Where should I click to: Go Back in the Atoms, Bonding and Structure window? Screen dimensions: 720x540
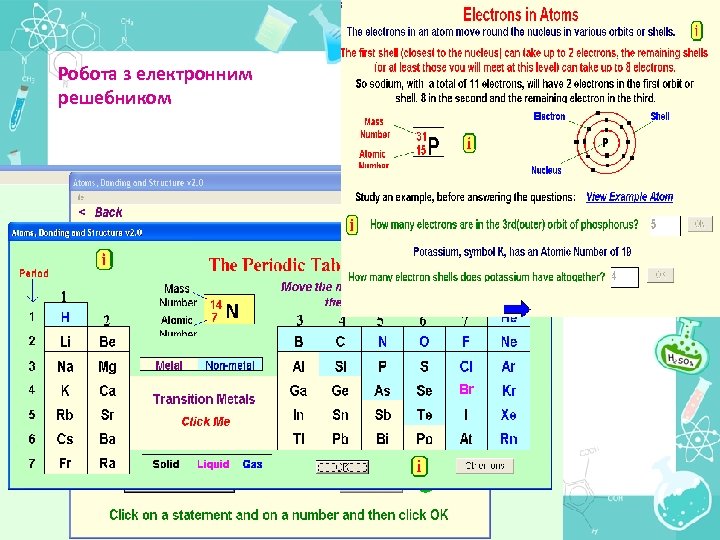(100, 212)
